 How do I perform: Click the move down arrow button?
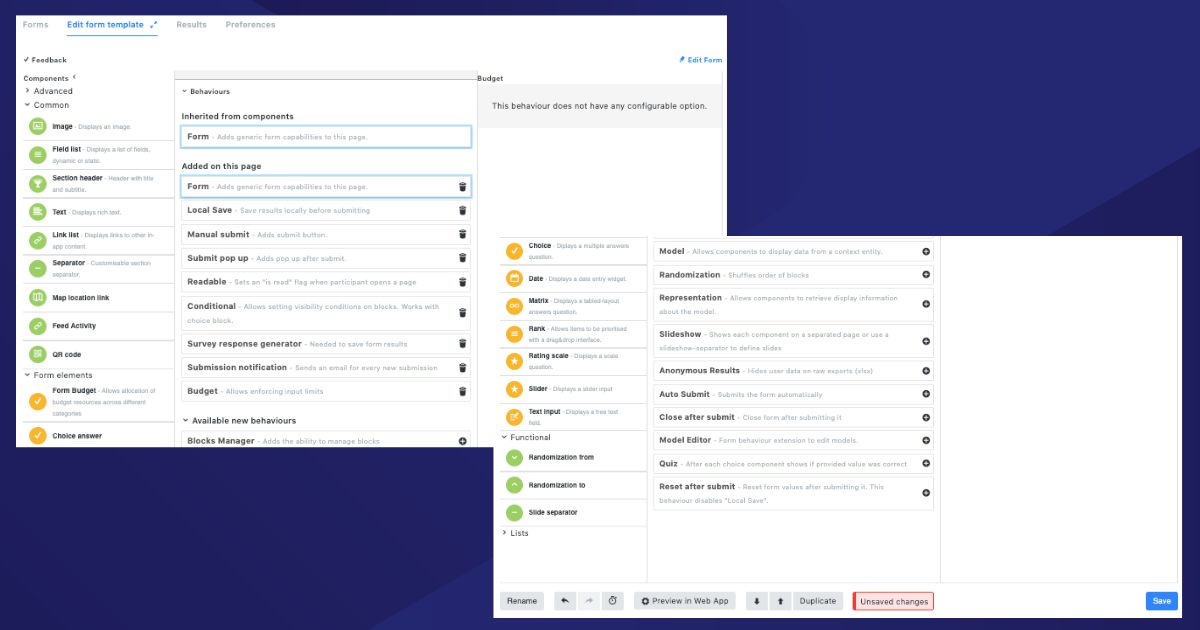click(x=757, y=601)
